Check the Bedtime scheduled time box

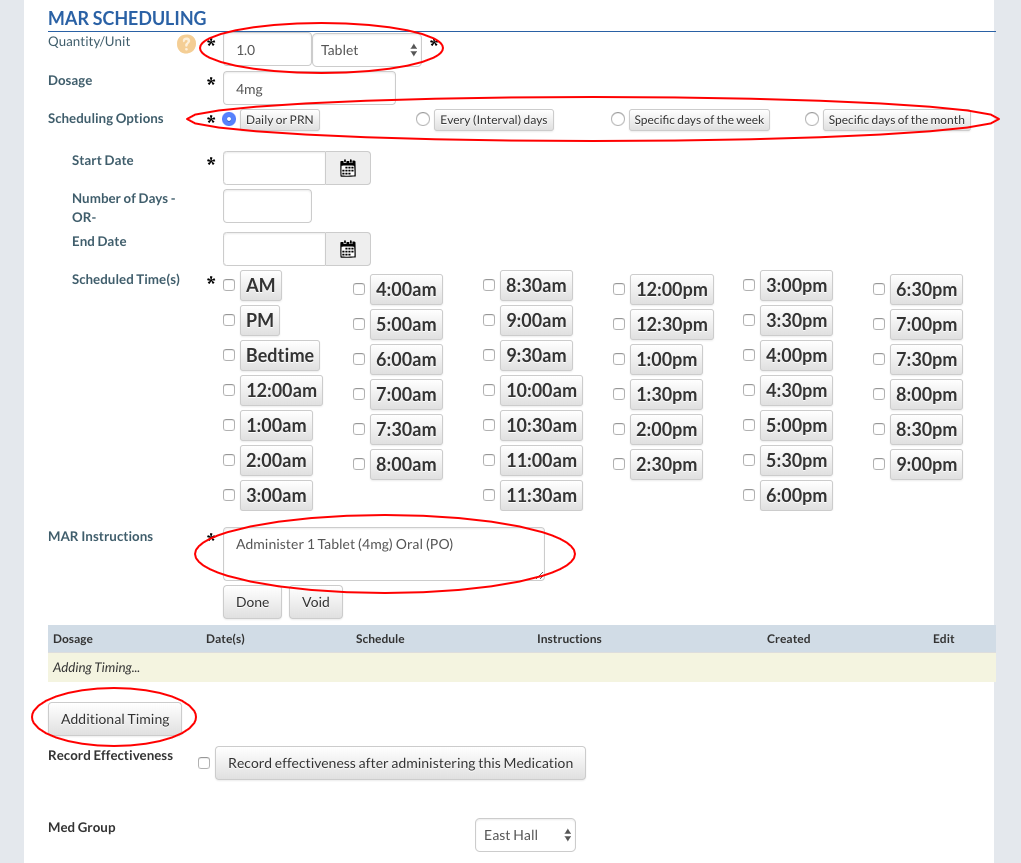pyautogui.click(x=229, y=355)
